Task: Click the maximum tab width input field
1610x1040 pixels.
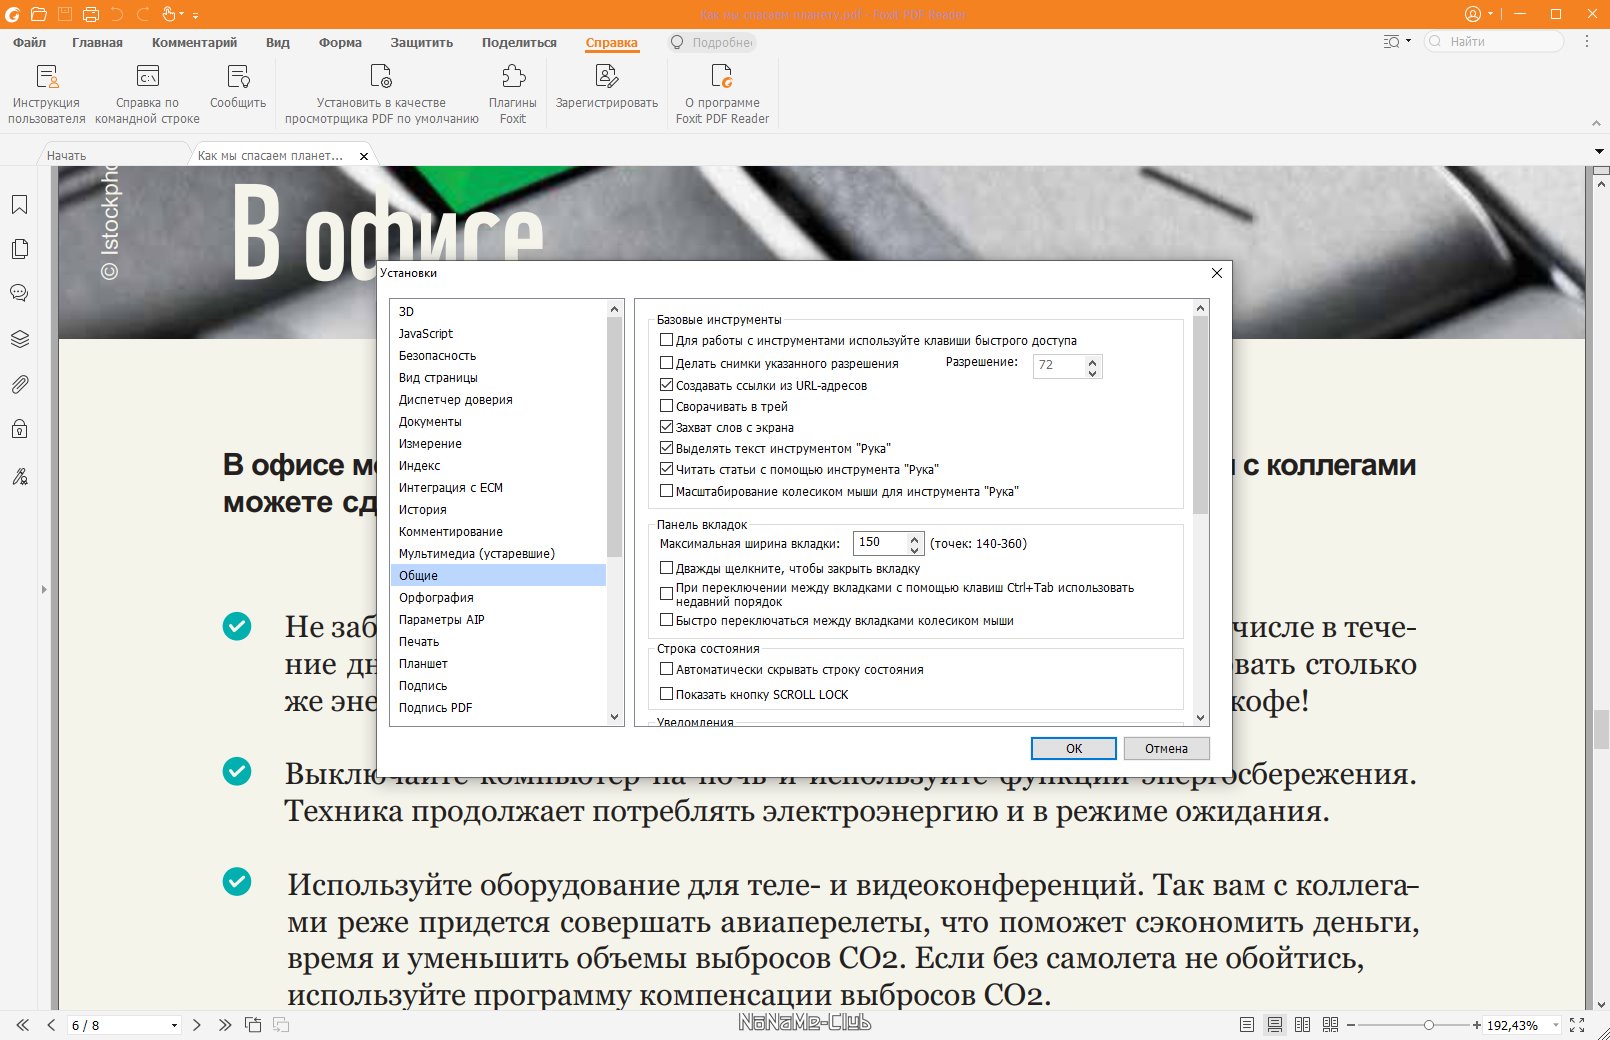Action: [x=879, y=543]
